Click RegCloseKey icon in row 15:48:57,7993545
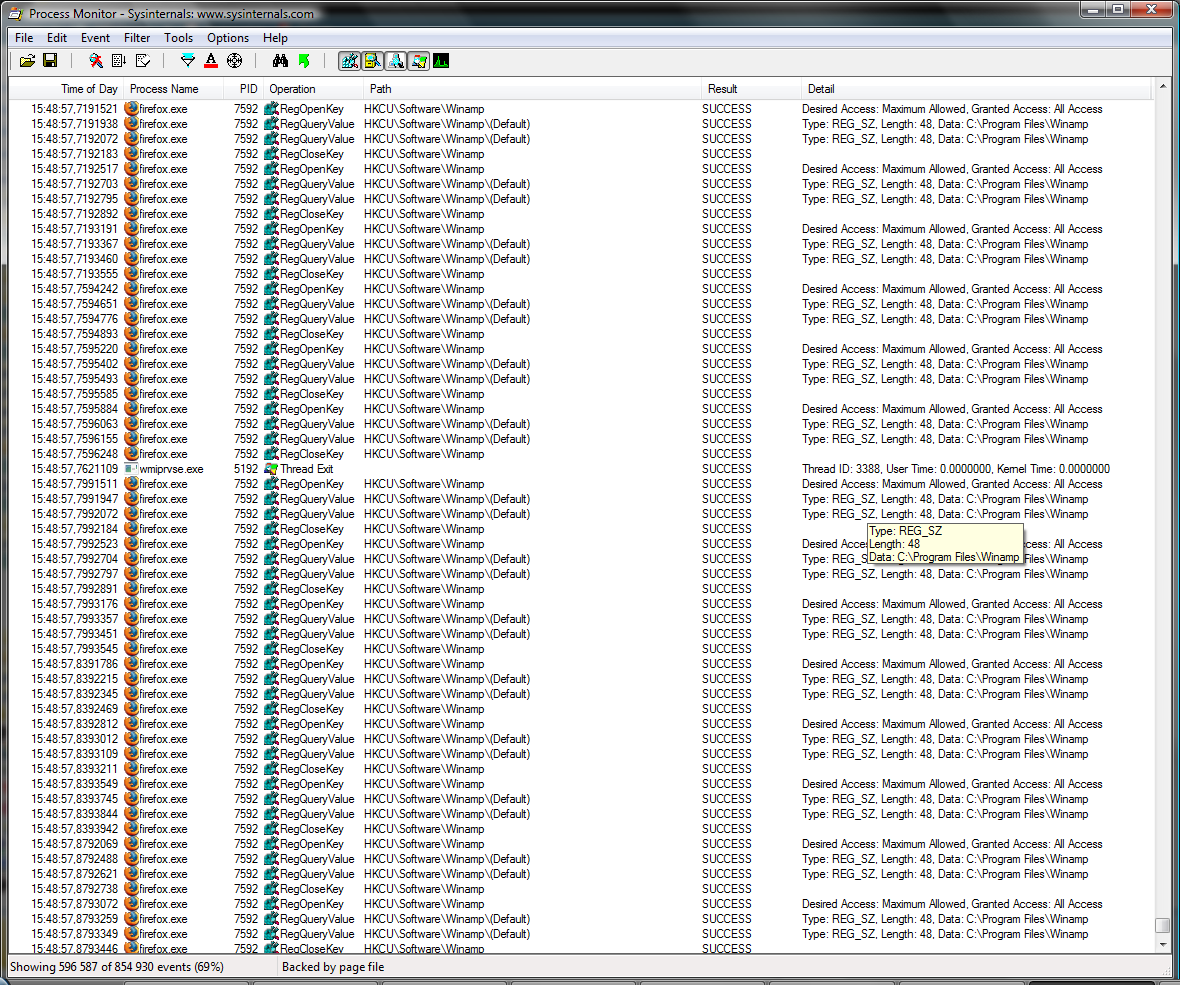Viewport: 1180px width, 985px height. (272, 649)
